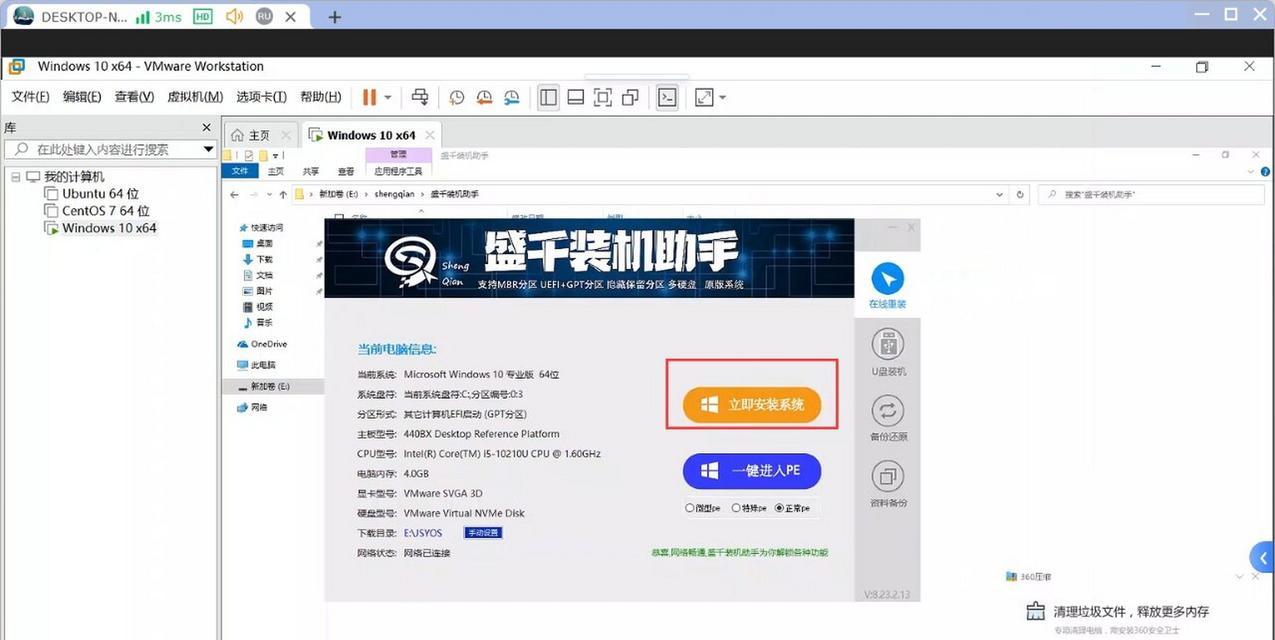The height and width of the screenshot is (640, 1275).
Task: Toggle the show library sidebar icon
Action: pyautogui.click(x=548, y=97)
